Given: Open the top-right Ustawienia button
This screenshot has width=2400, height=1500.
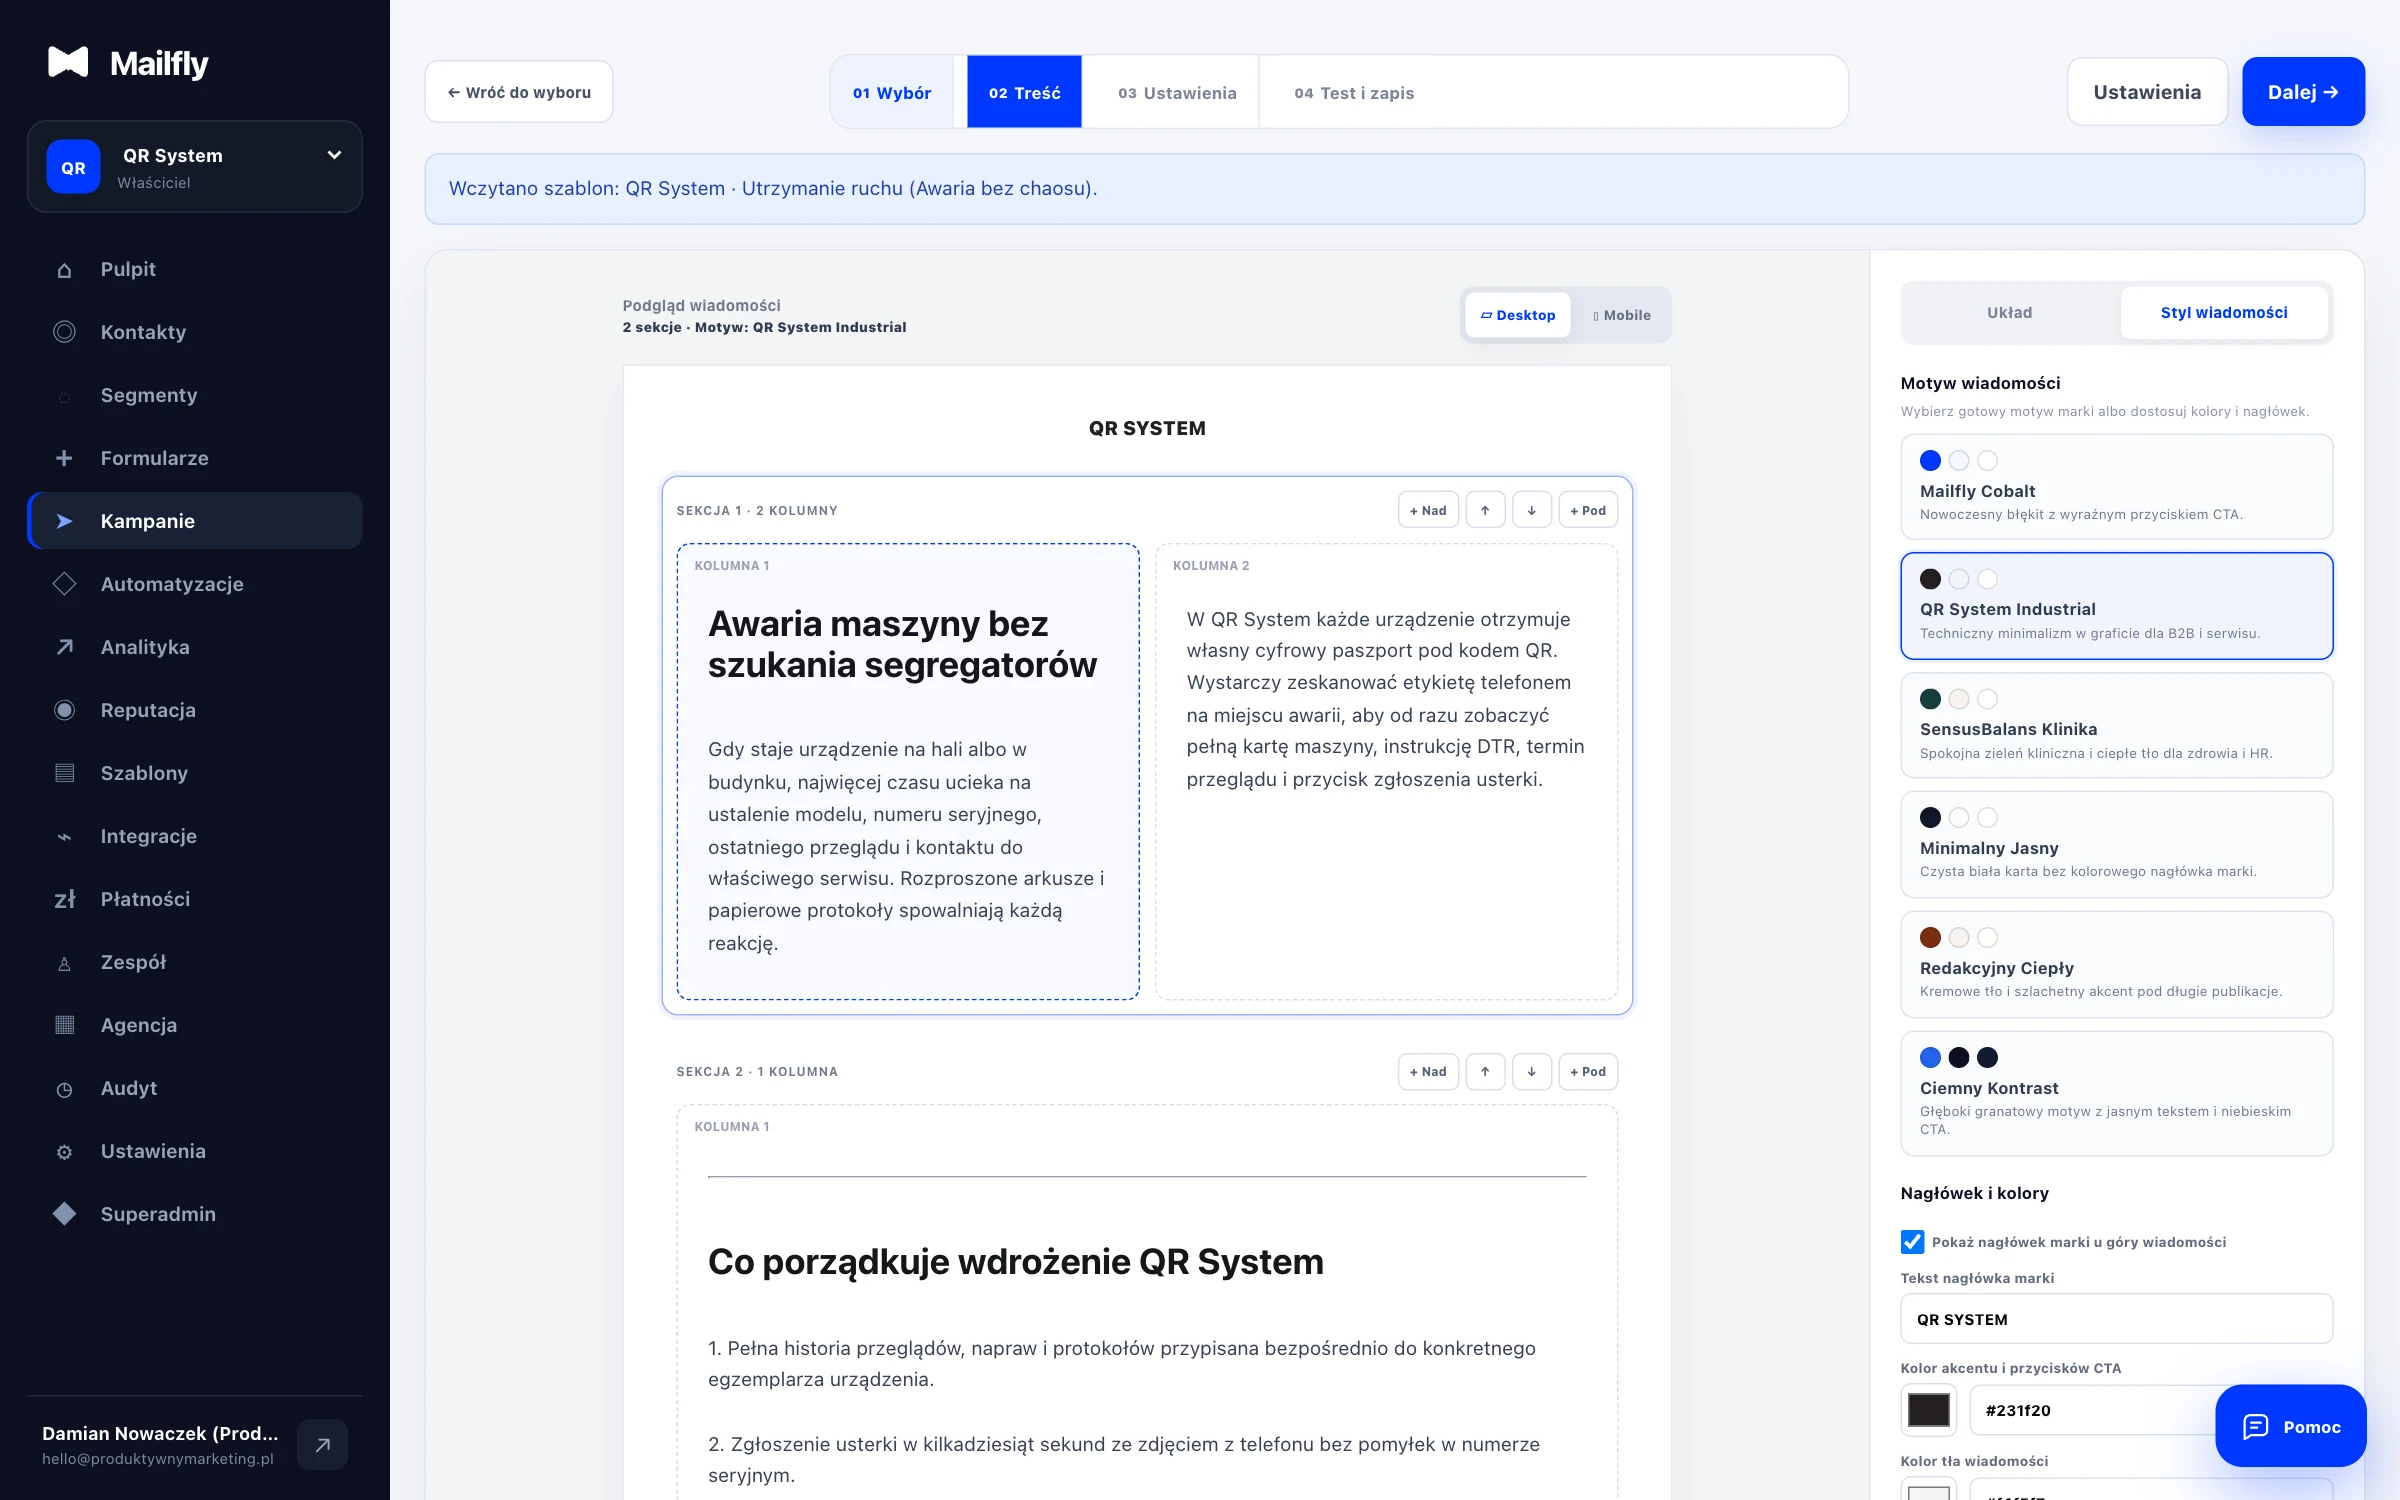Looking at the screenshot, I should pyautogui.click(x=2147, y=92).
